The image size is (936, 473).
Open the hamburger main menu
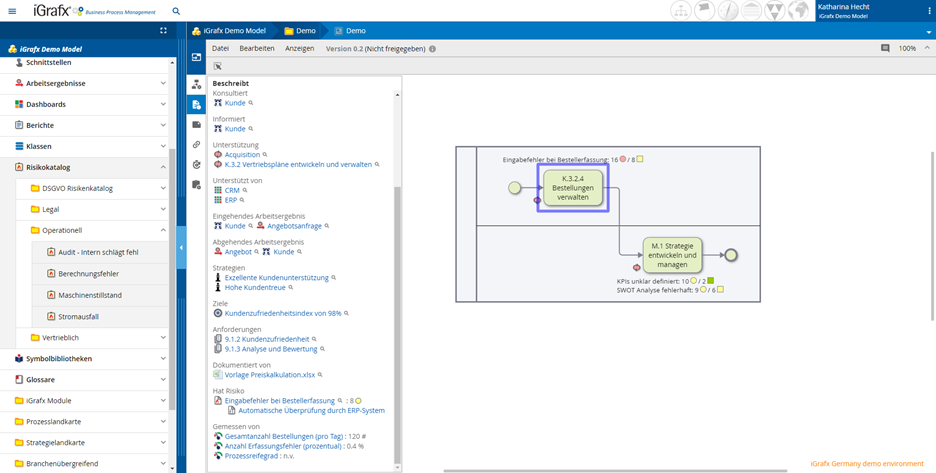(x=13, y=11)
